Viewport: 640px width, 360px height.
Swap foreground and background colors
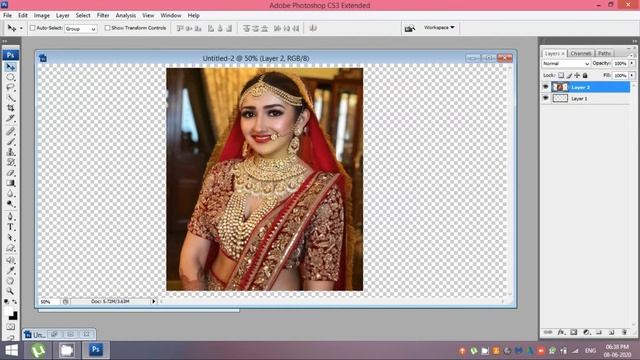(x=15, y=302)
